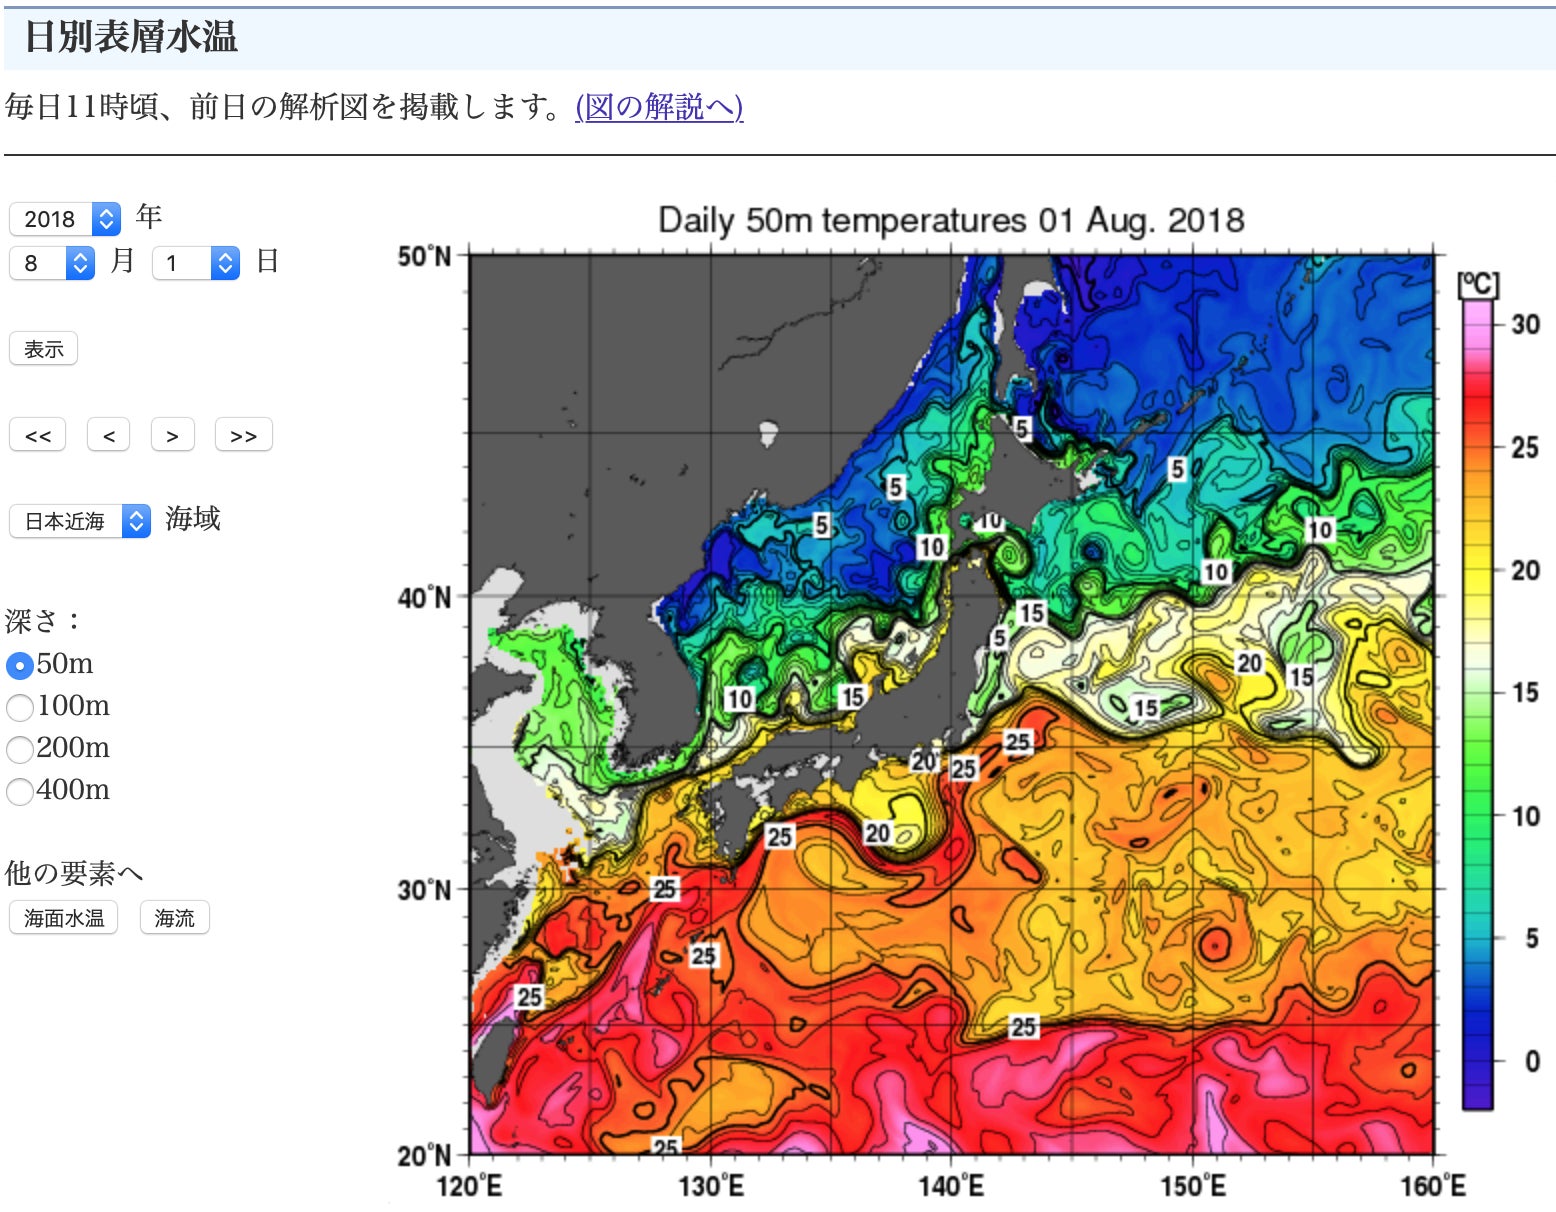This screenshot has height=1212, width=1556.
Task: Advance to next day with > button
Action: tap(172, 436)
